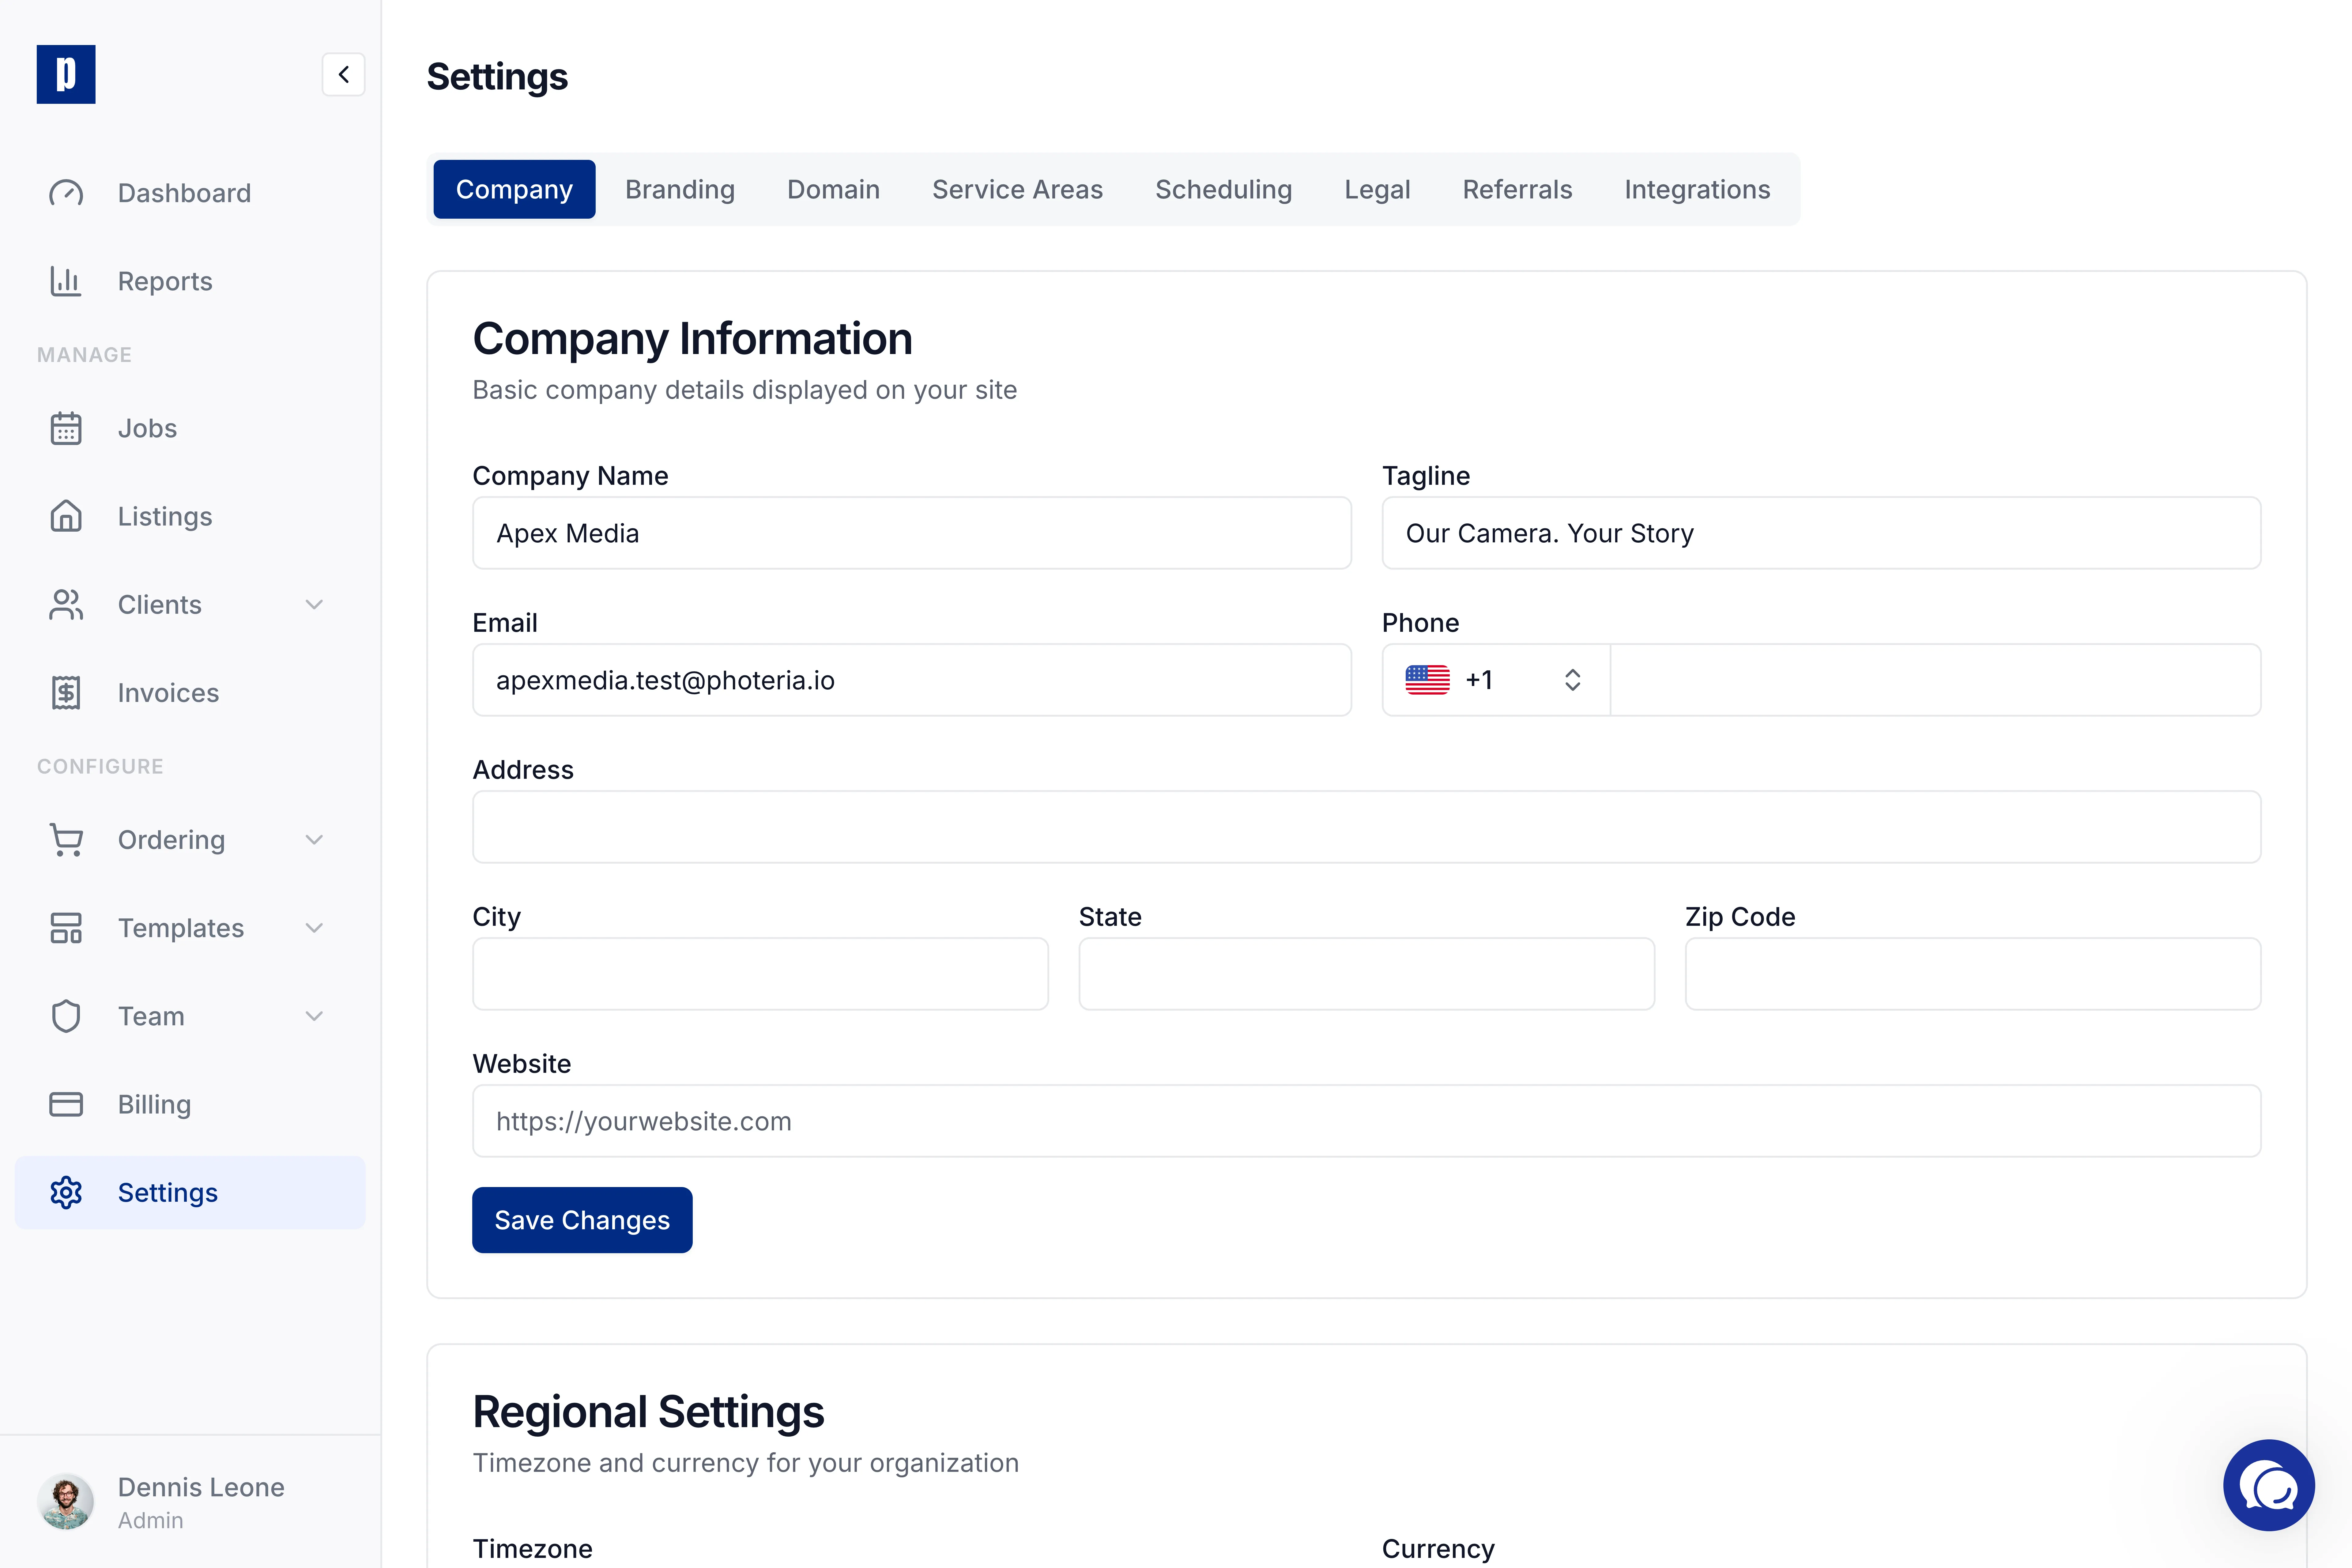Viewport: 2352px width, 1568px height.
Task: Click the Email input field
Action: 912,680
